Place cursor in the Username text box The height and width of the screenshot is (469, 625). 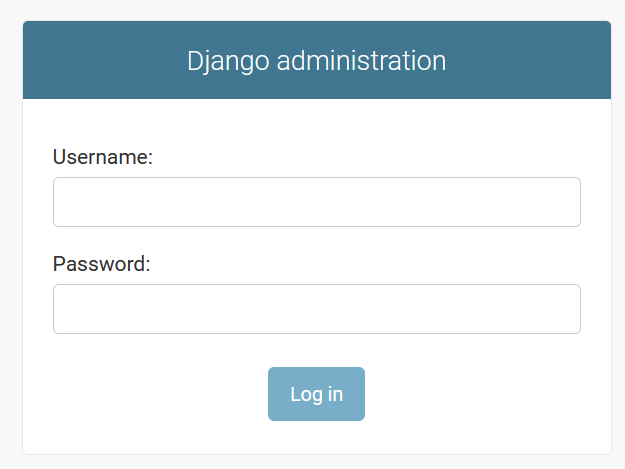(x=316, y=202)
